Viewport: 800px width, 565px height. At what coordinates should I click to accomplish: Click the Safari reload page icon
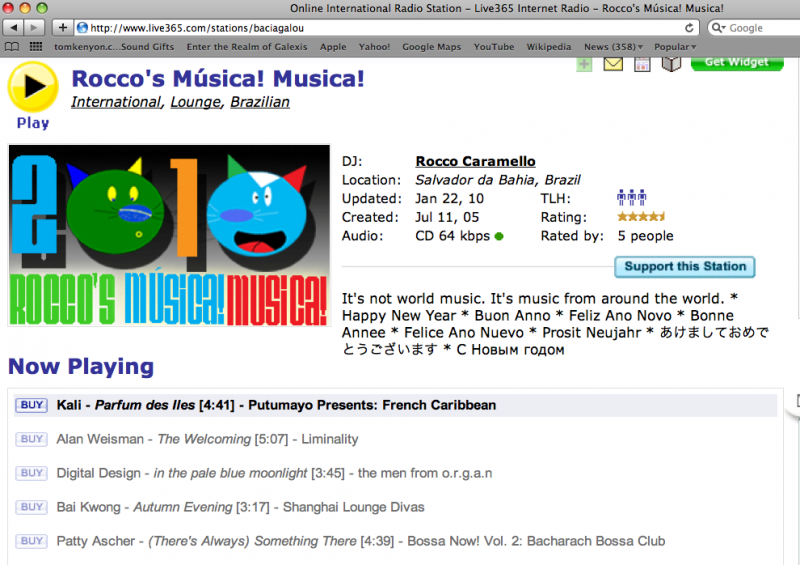[690, 27]
